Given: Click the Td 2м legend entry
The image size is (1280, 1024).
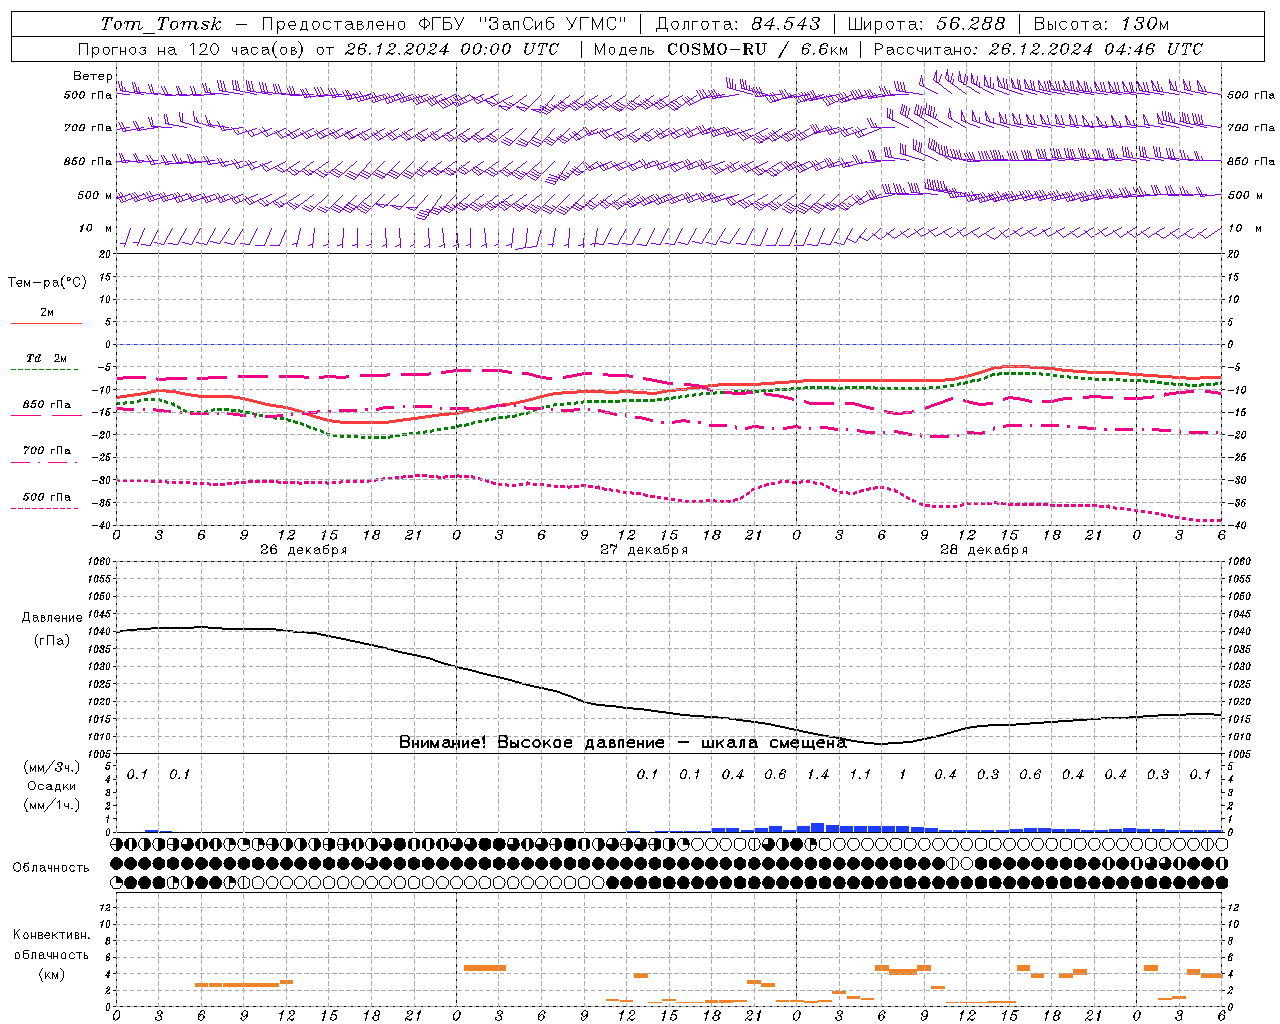Looking at the screenshot, I should tap(46, 358).
